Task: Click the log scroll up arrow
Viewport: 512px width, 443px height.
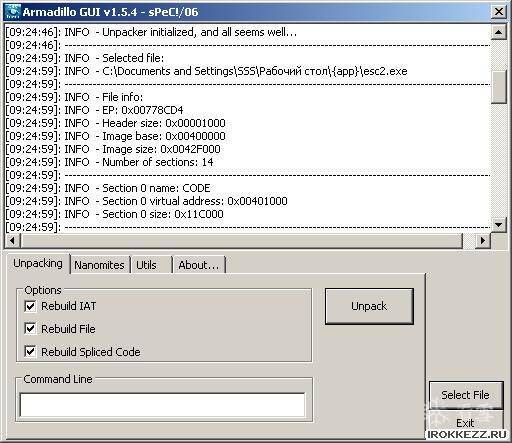Action: tap(499, 33)
